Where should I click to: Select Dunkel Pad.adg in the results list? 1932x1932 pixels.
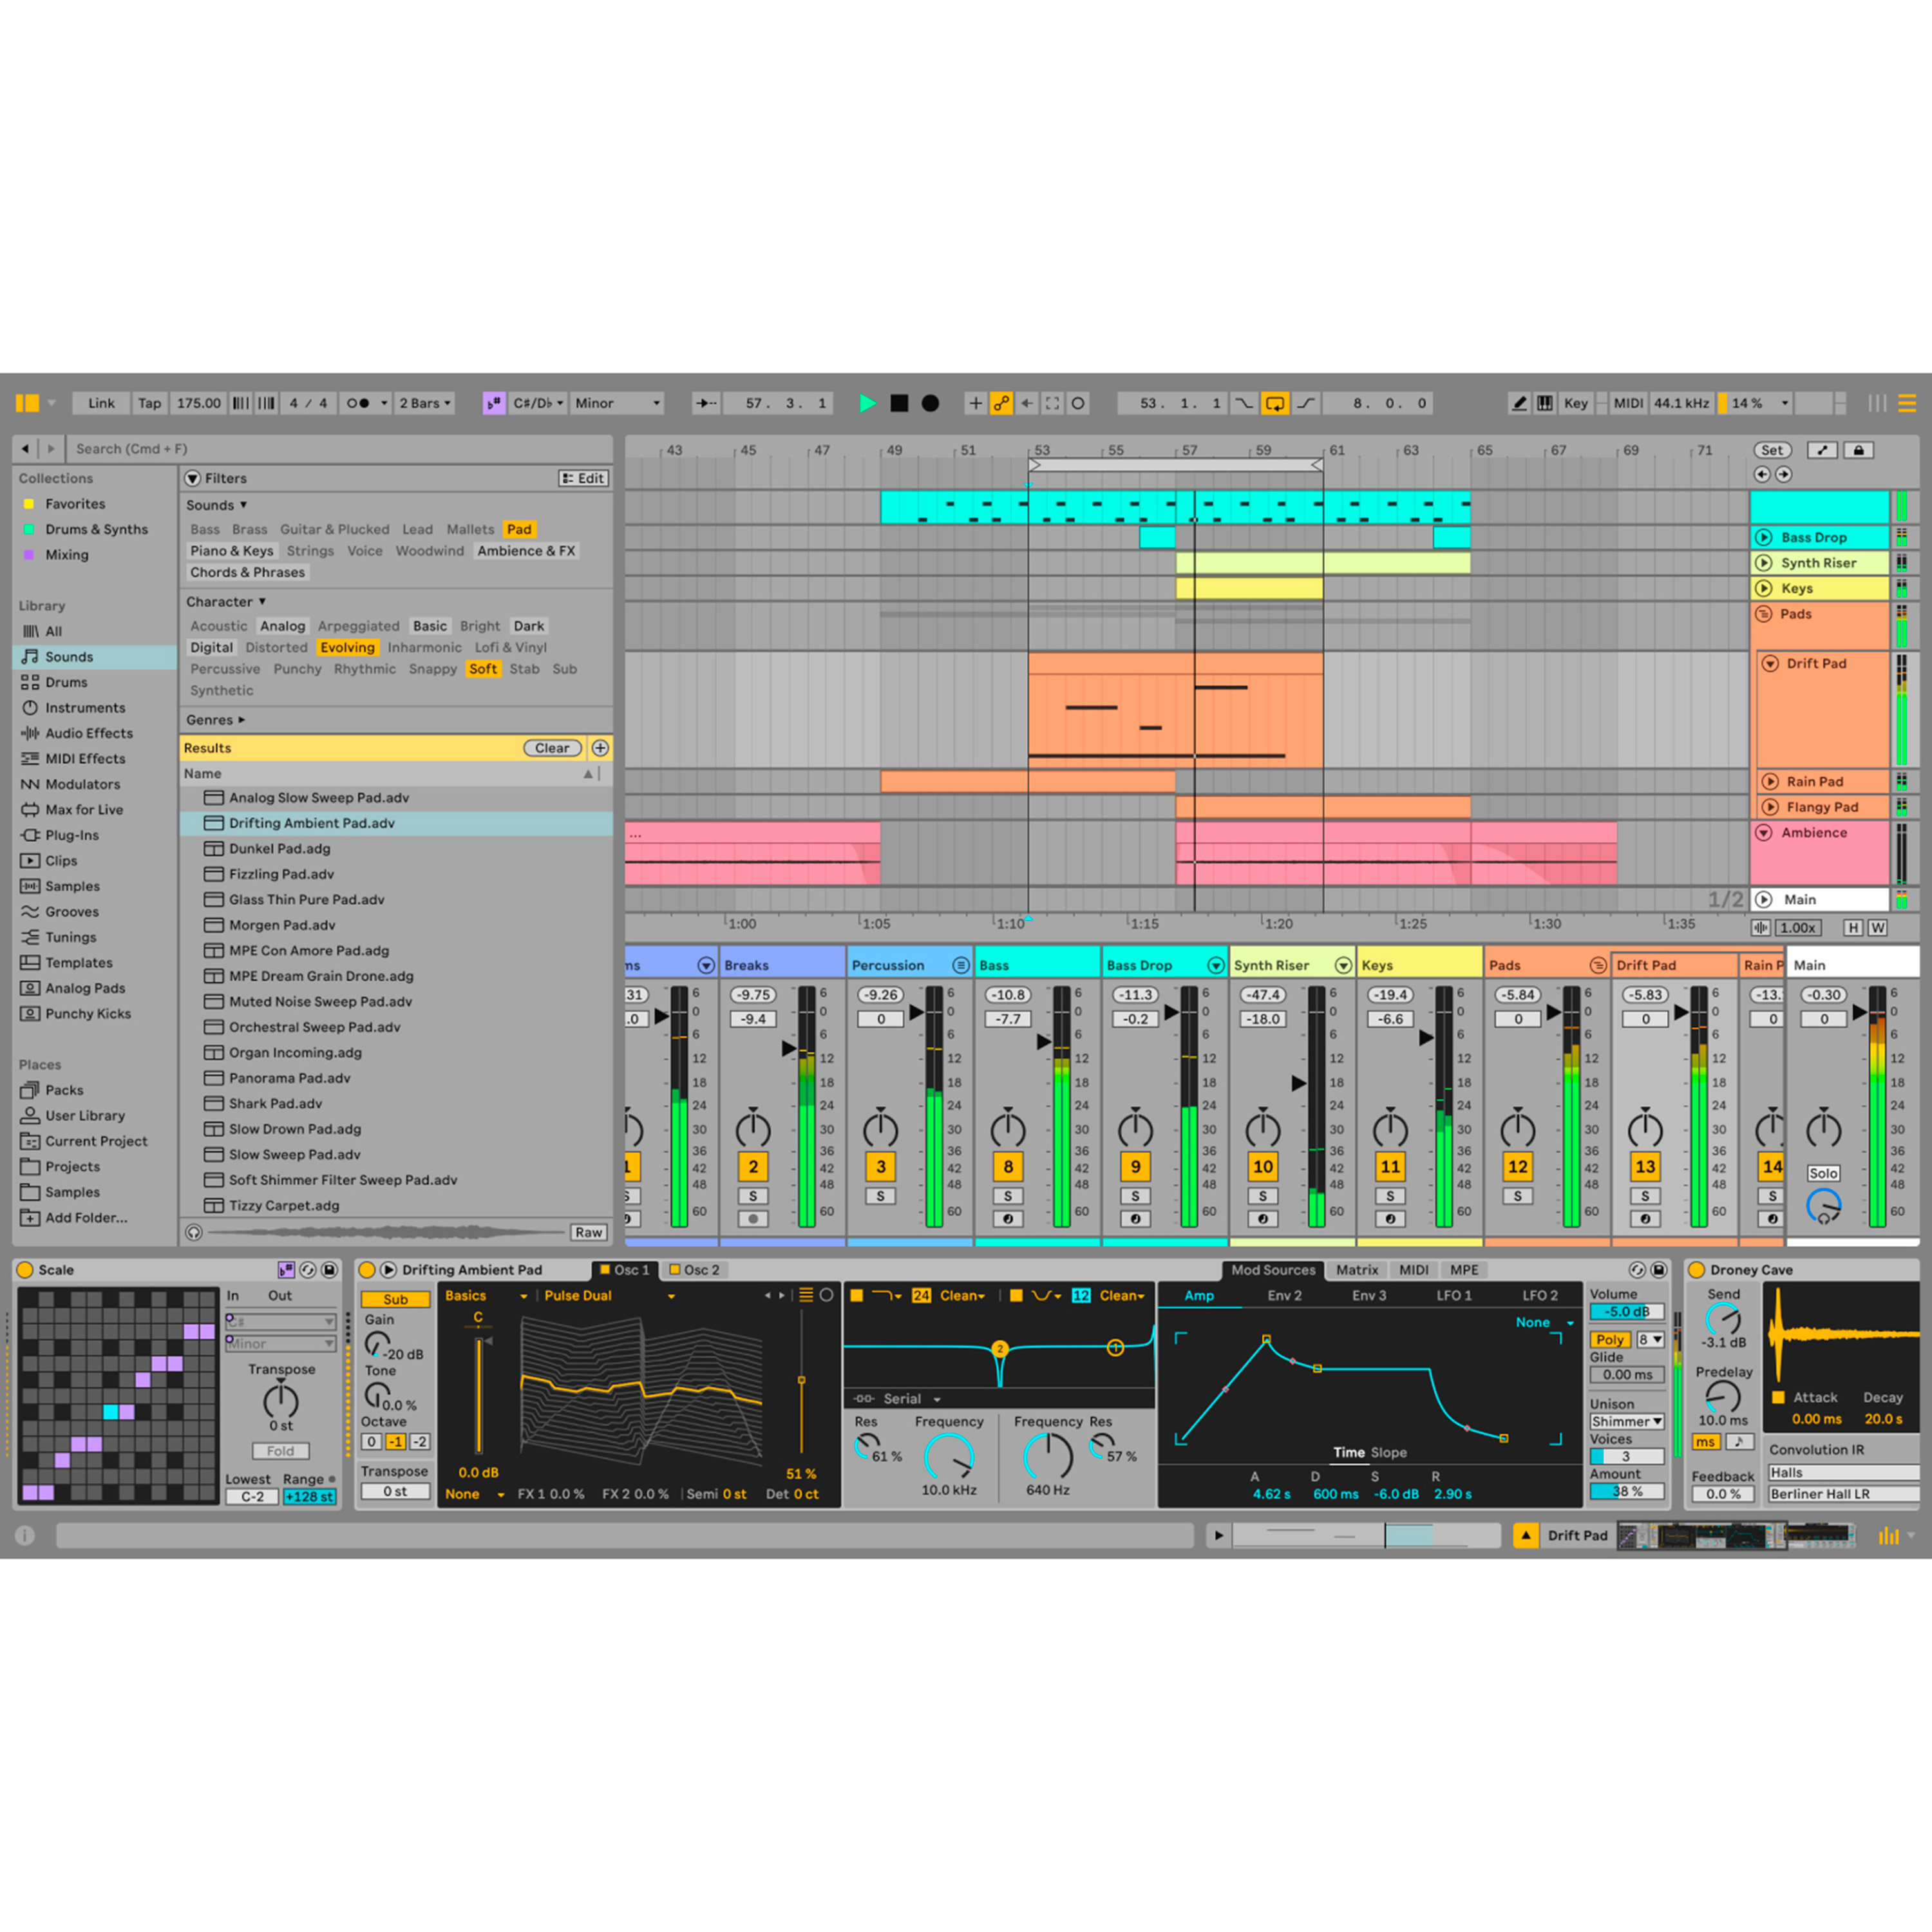click(x=280, y=848)
